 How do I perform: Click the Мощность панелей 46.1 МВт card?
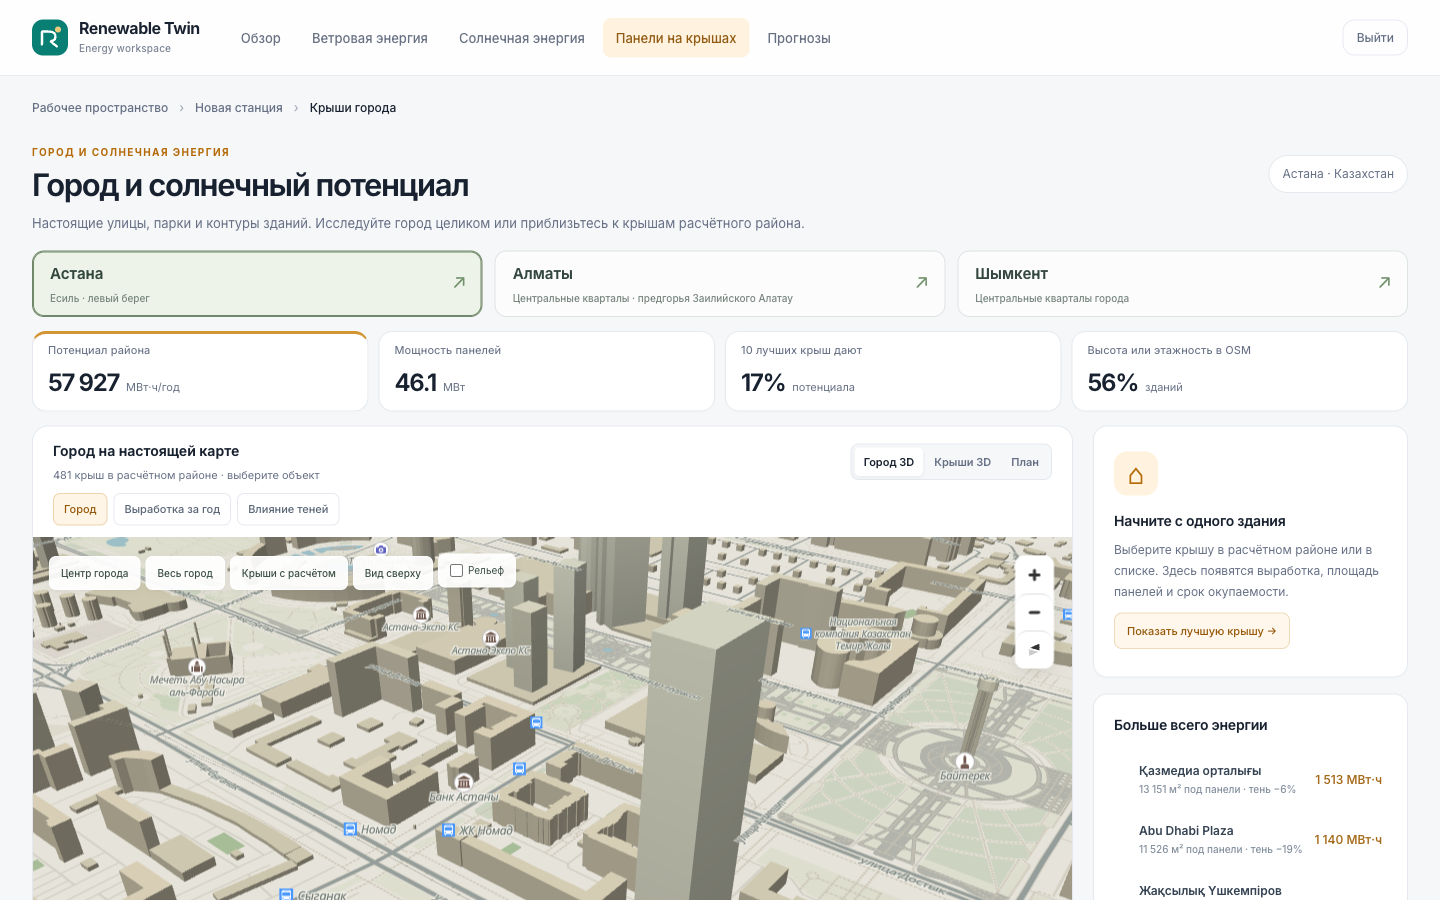coord(547,371)
